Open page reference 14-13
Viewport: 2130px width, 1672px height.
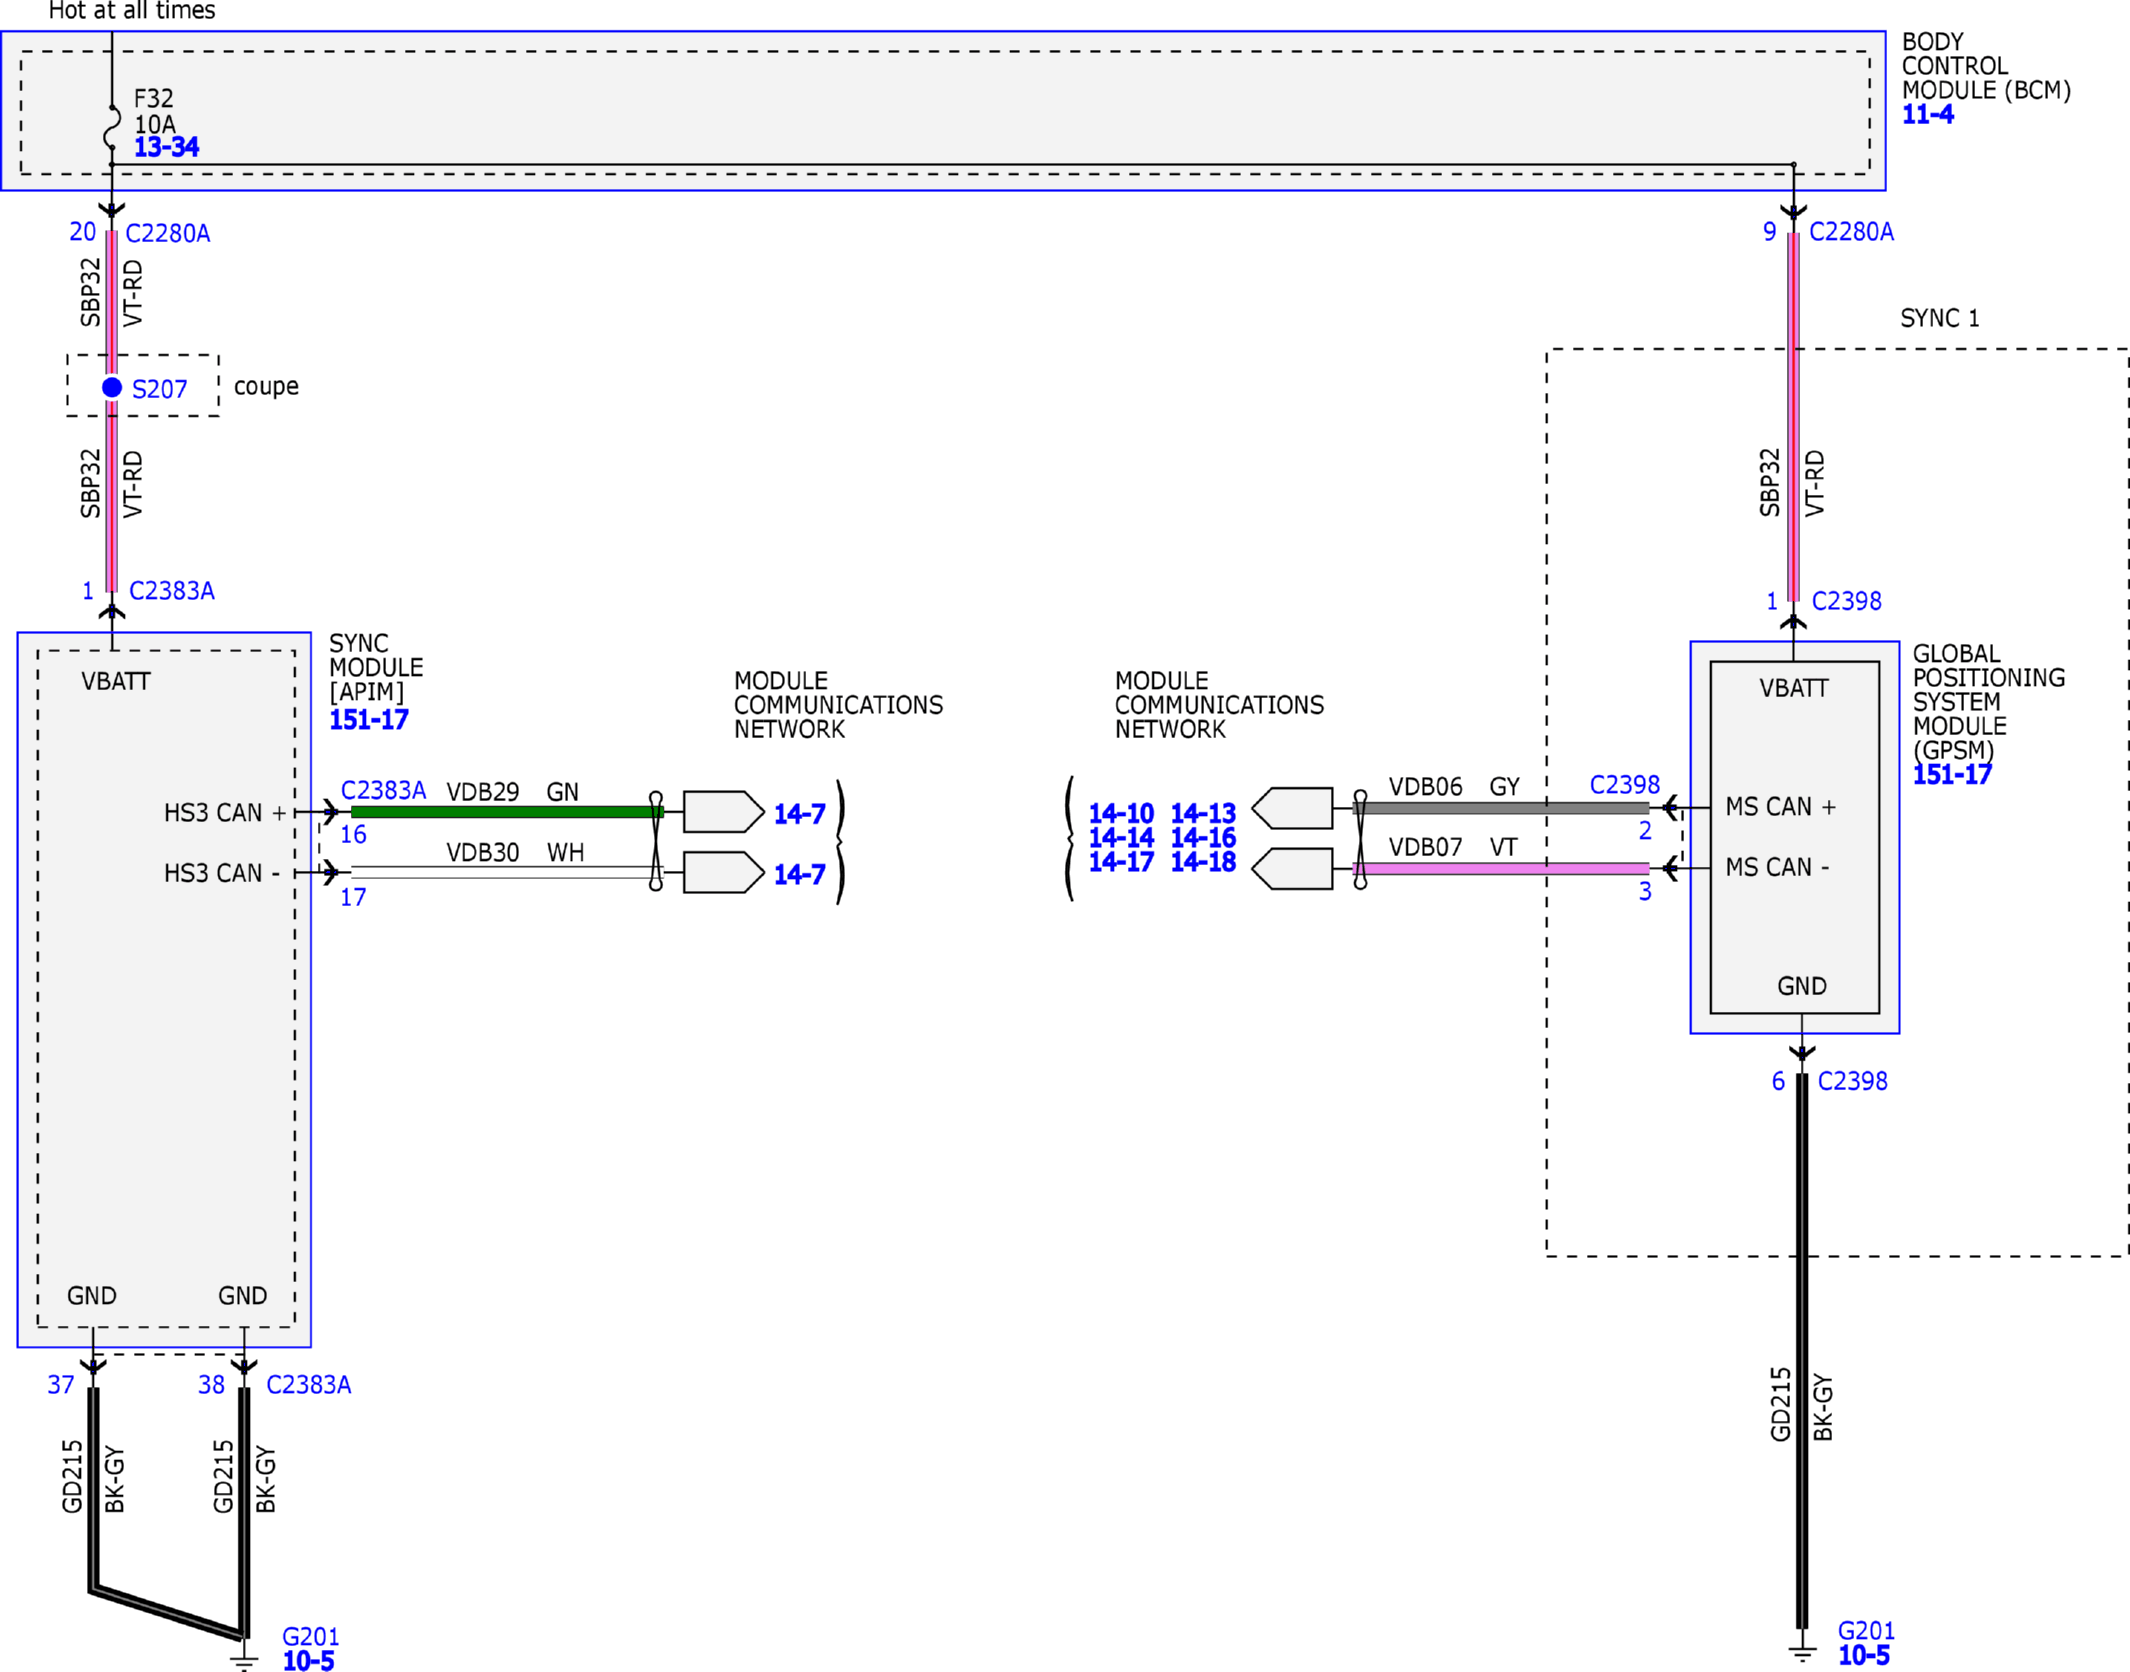click(1203, 813)
